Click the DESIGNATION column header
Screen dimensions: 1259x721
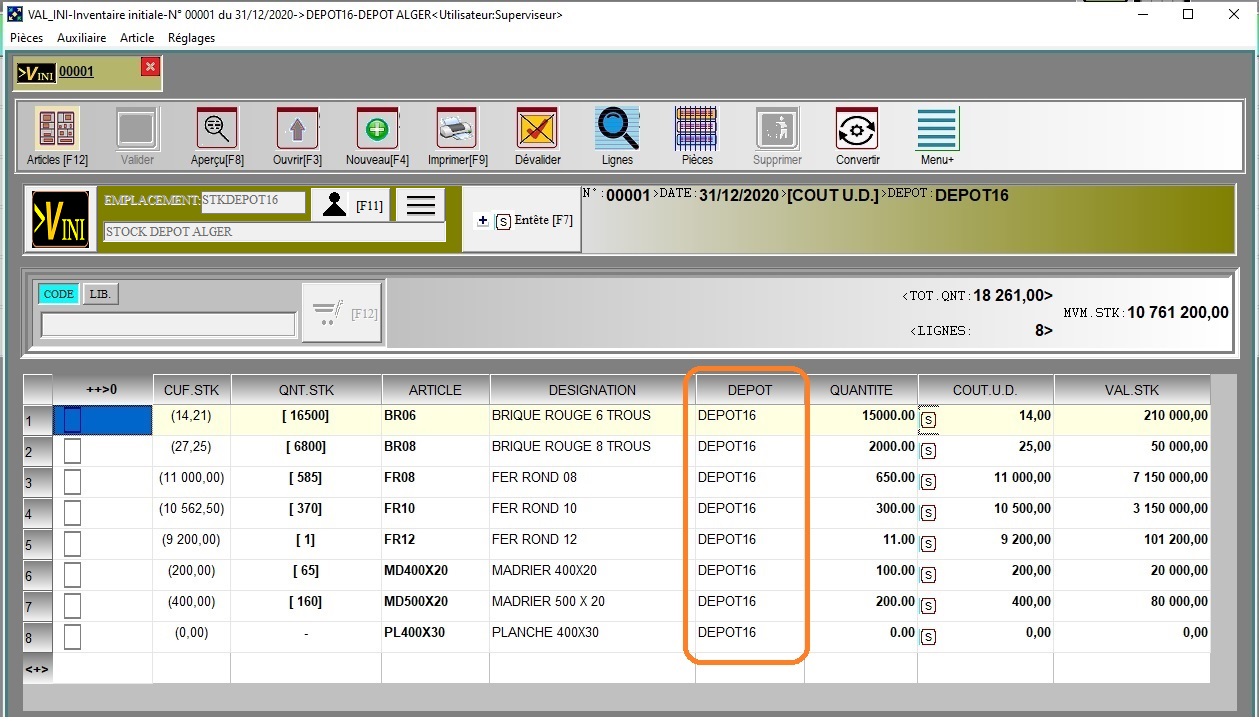point(593,390)
